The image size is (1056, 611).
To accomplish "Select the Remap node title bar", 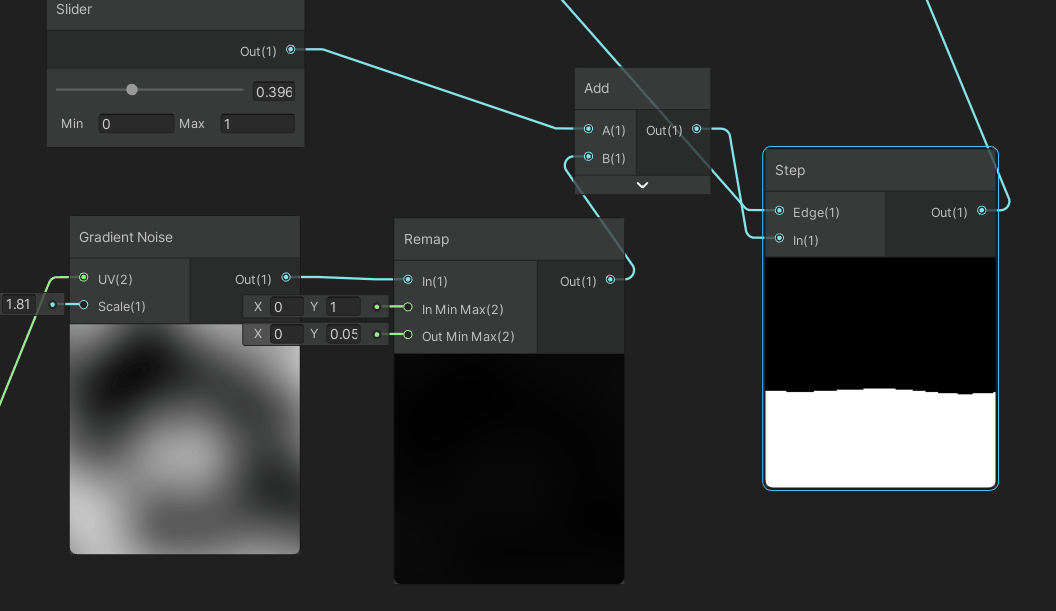I will tap(509, 239).
